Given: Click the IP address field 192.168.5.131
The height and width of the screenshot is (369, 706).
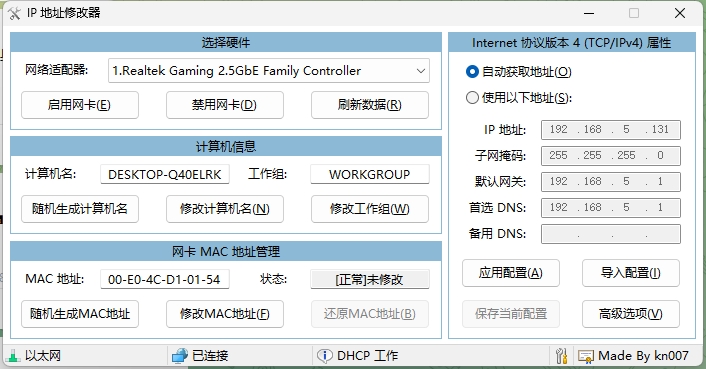Looking at the screenshot, I should tap(611, 130).
